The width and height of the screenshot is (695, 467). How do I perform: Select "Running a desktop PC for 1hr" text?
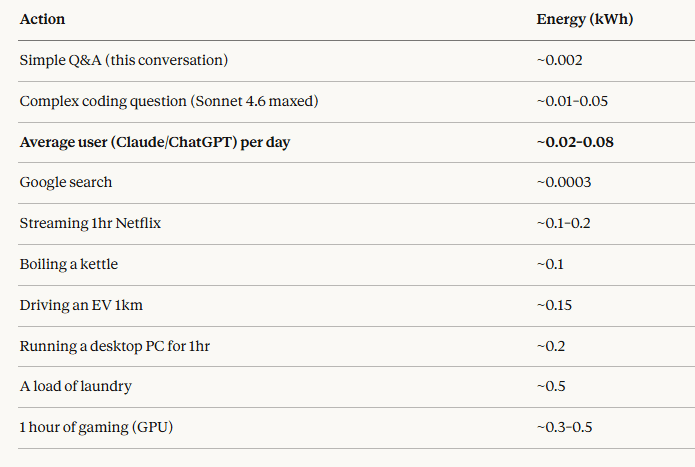click(x=115, y=346)
